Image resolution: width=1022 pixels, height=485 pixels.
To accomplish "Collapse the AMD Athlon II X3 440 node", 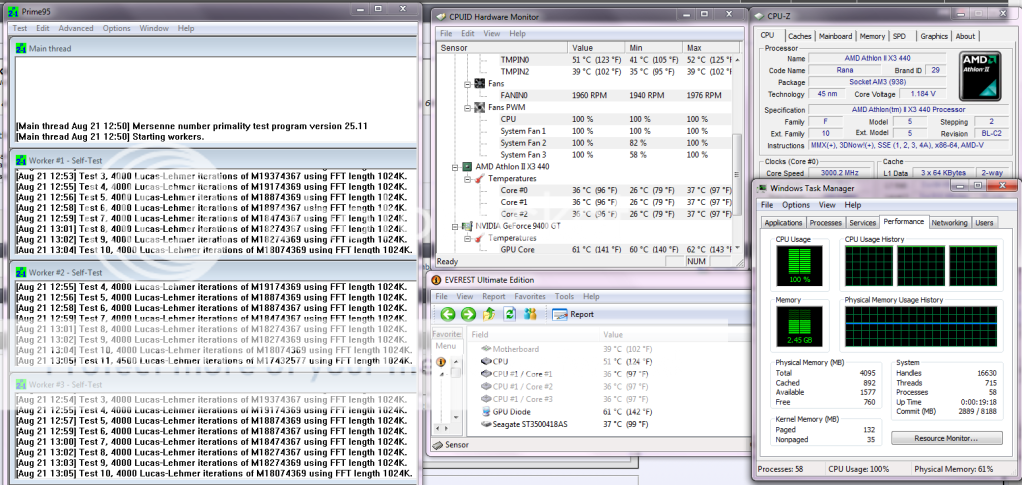I will 455,167.
